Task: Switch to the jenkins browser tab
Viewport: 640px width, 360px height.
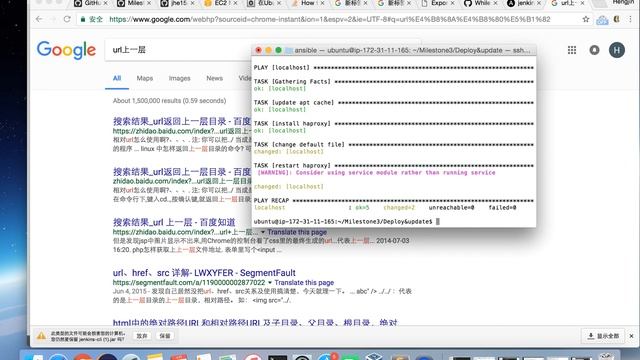Action: [524, 3]
